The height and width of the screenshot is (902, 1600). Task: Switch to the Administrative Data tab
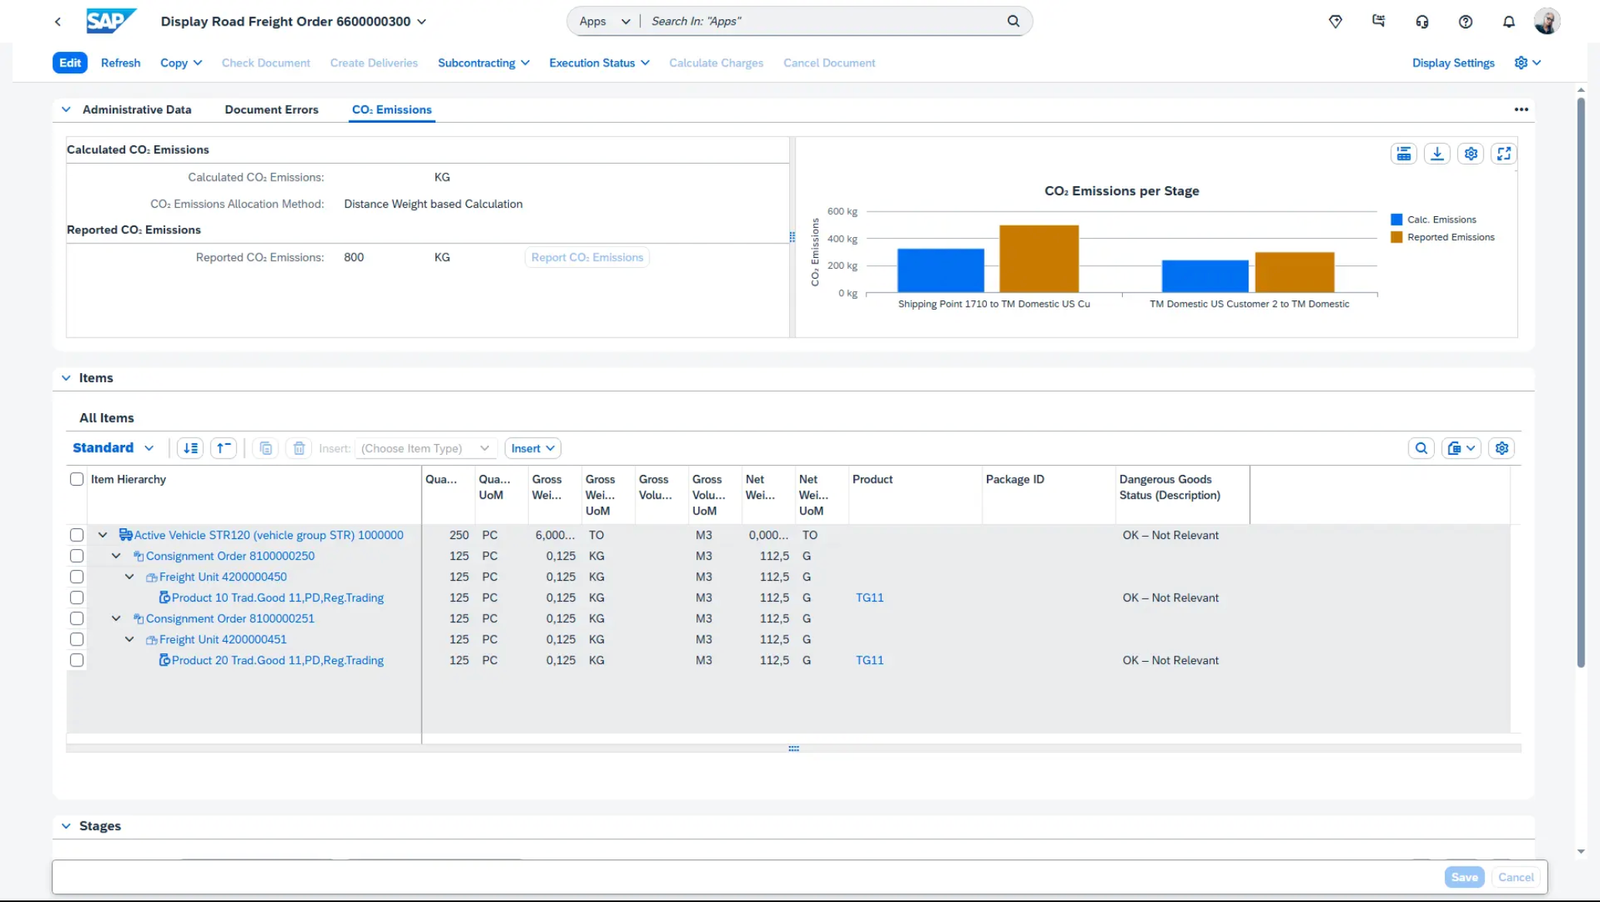(x=136, y=110)
